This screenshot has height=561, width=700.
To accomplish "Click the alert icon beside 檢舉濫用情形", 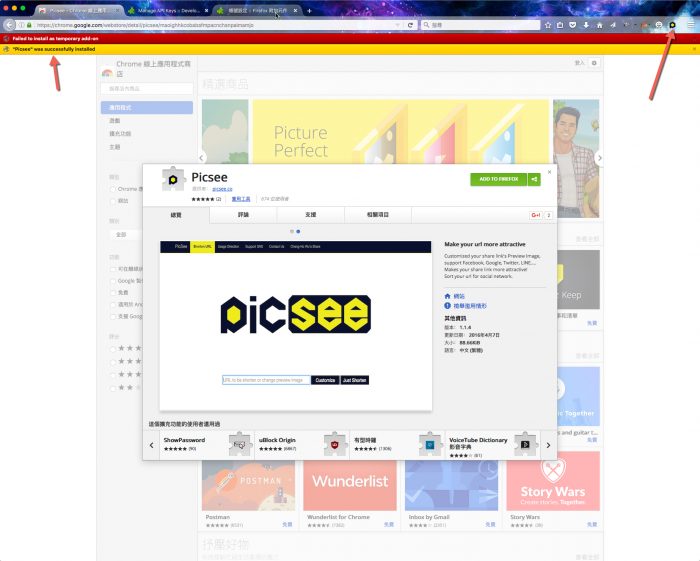I will [447, 306].
